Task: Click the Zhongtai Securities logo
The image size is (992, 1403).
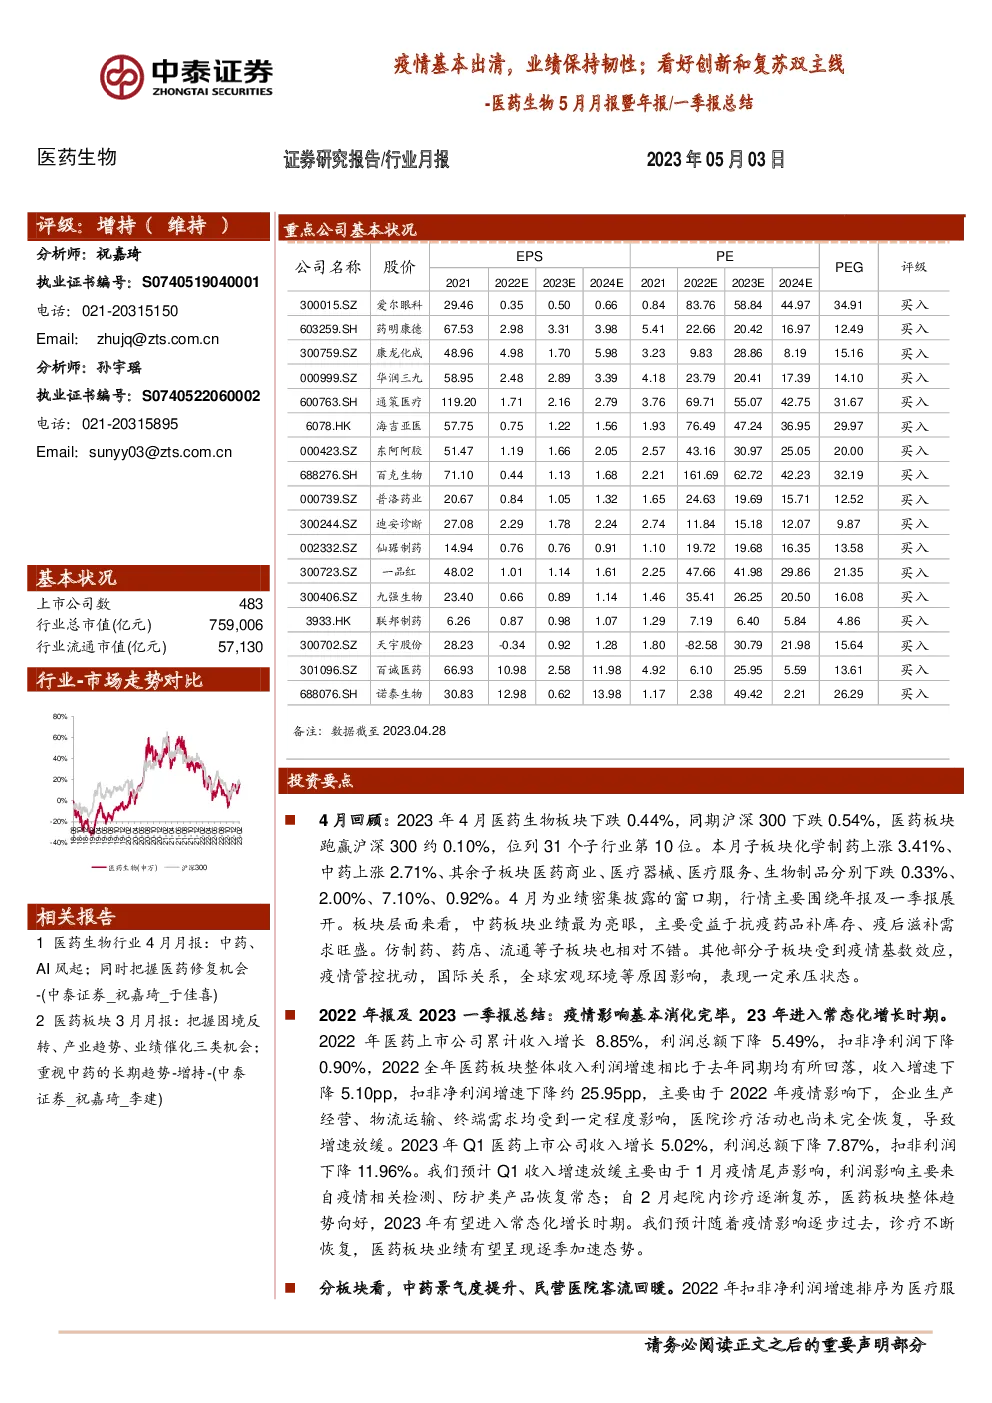Action: [x=186, y=77]
